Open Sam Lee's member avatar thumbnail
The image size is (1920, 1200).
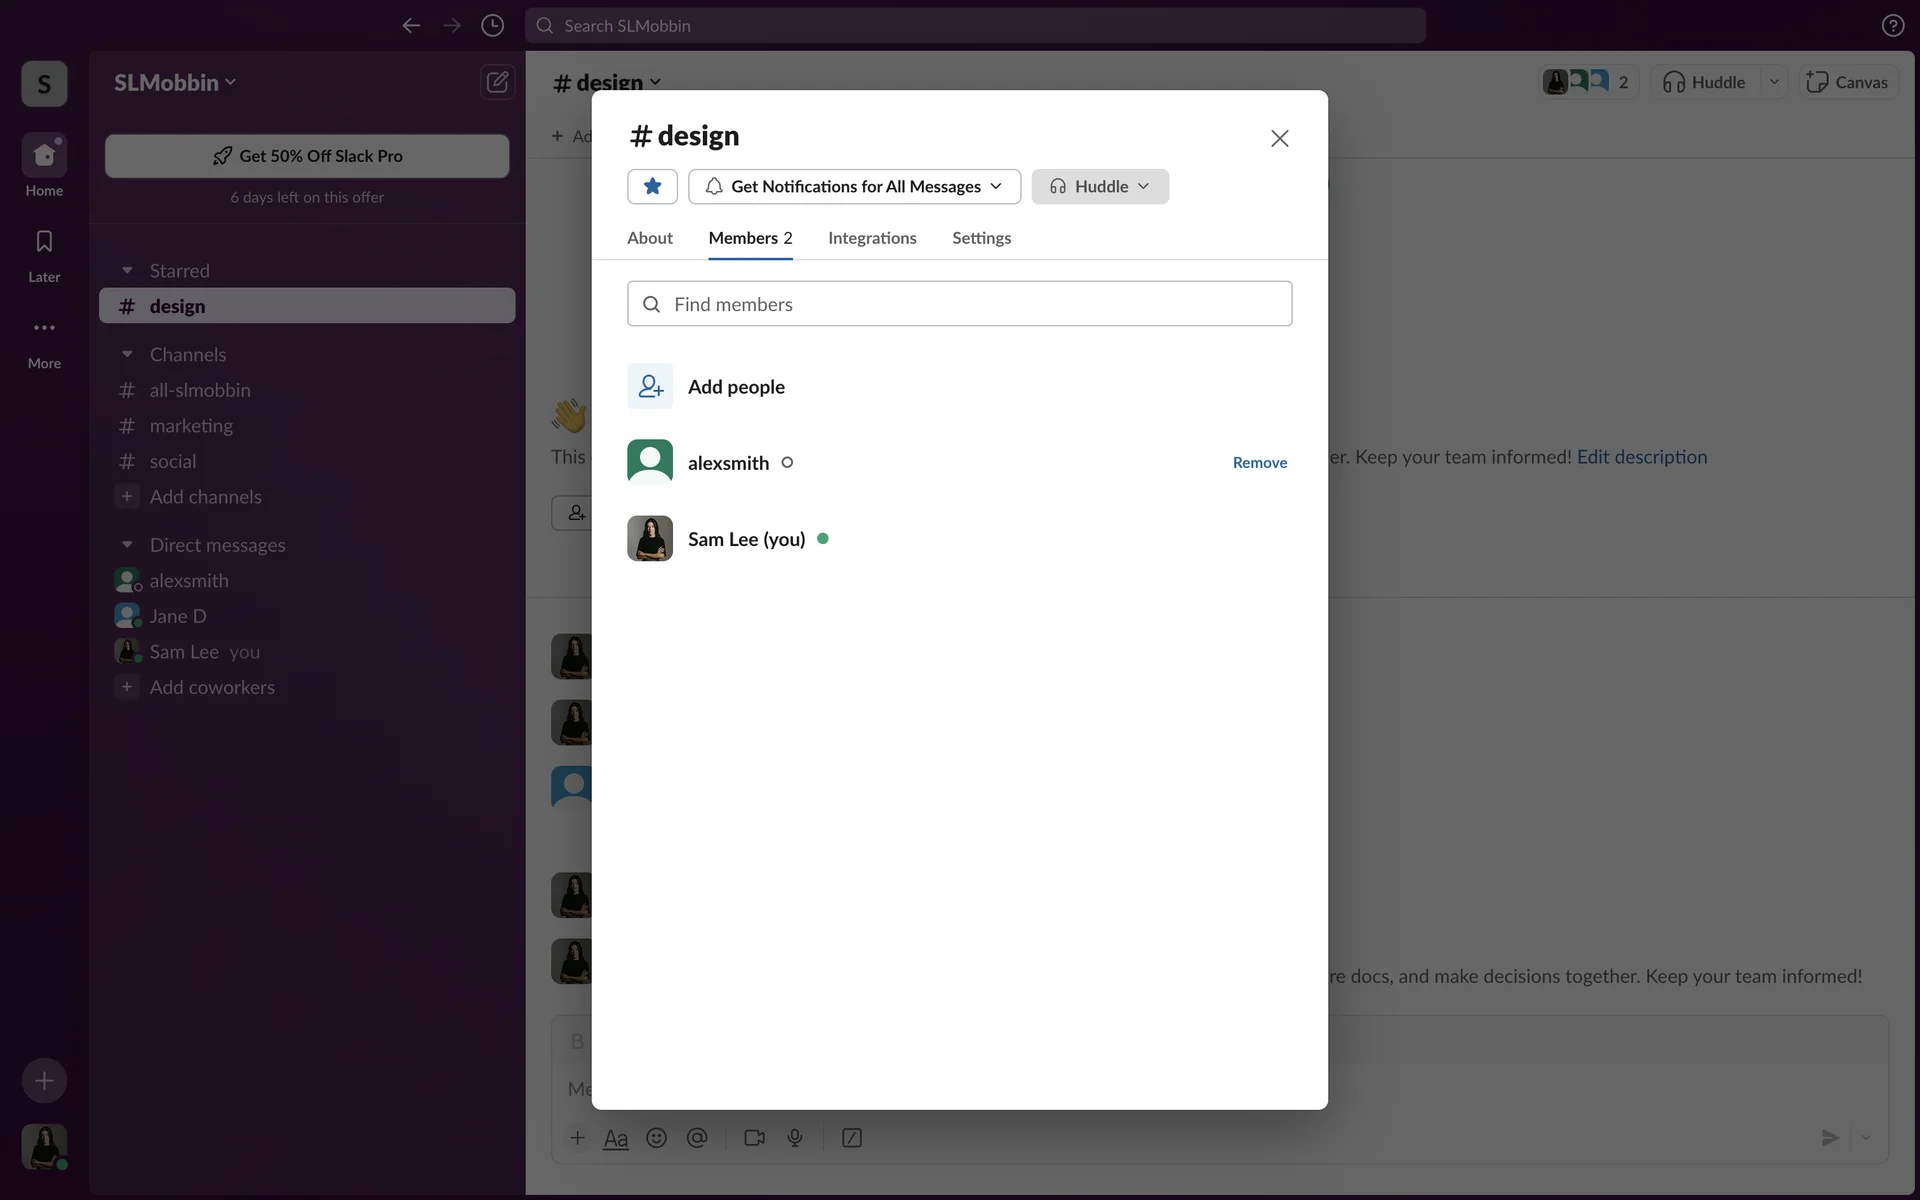click(650, 539)
